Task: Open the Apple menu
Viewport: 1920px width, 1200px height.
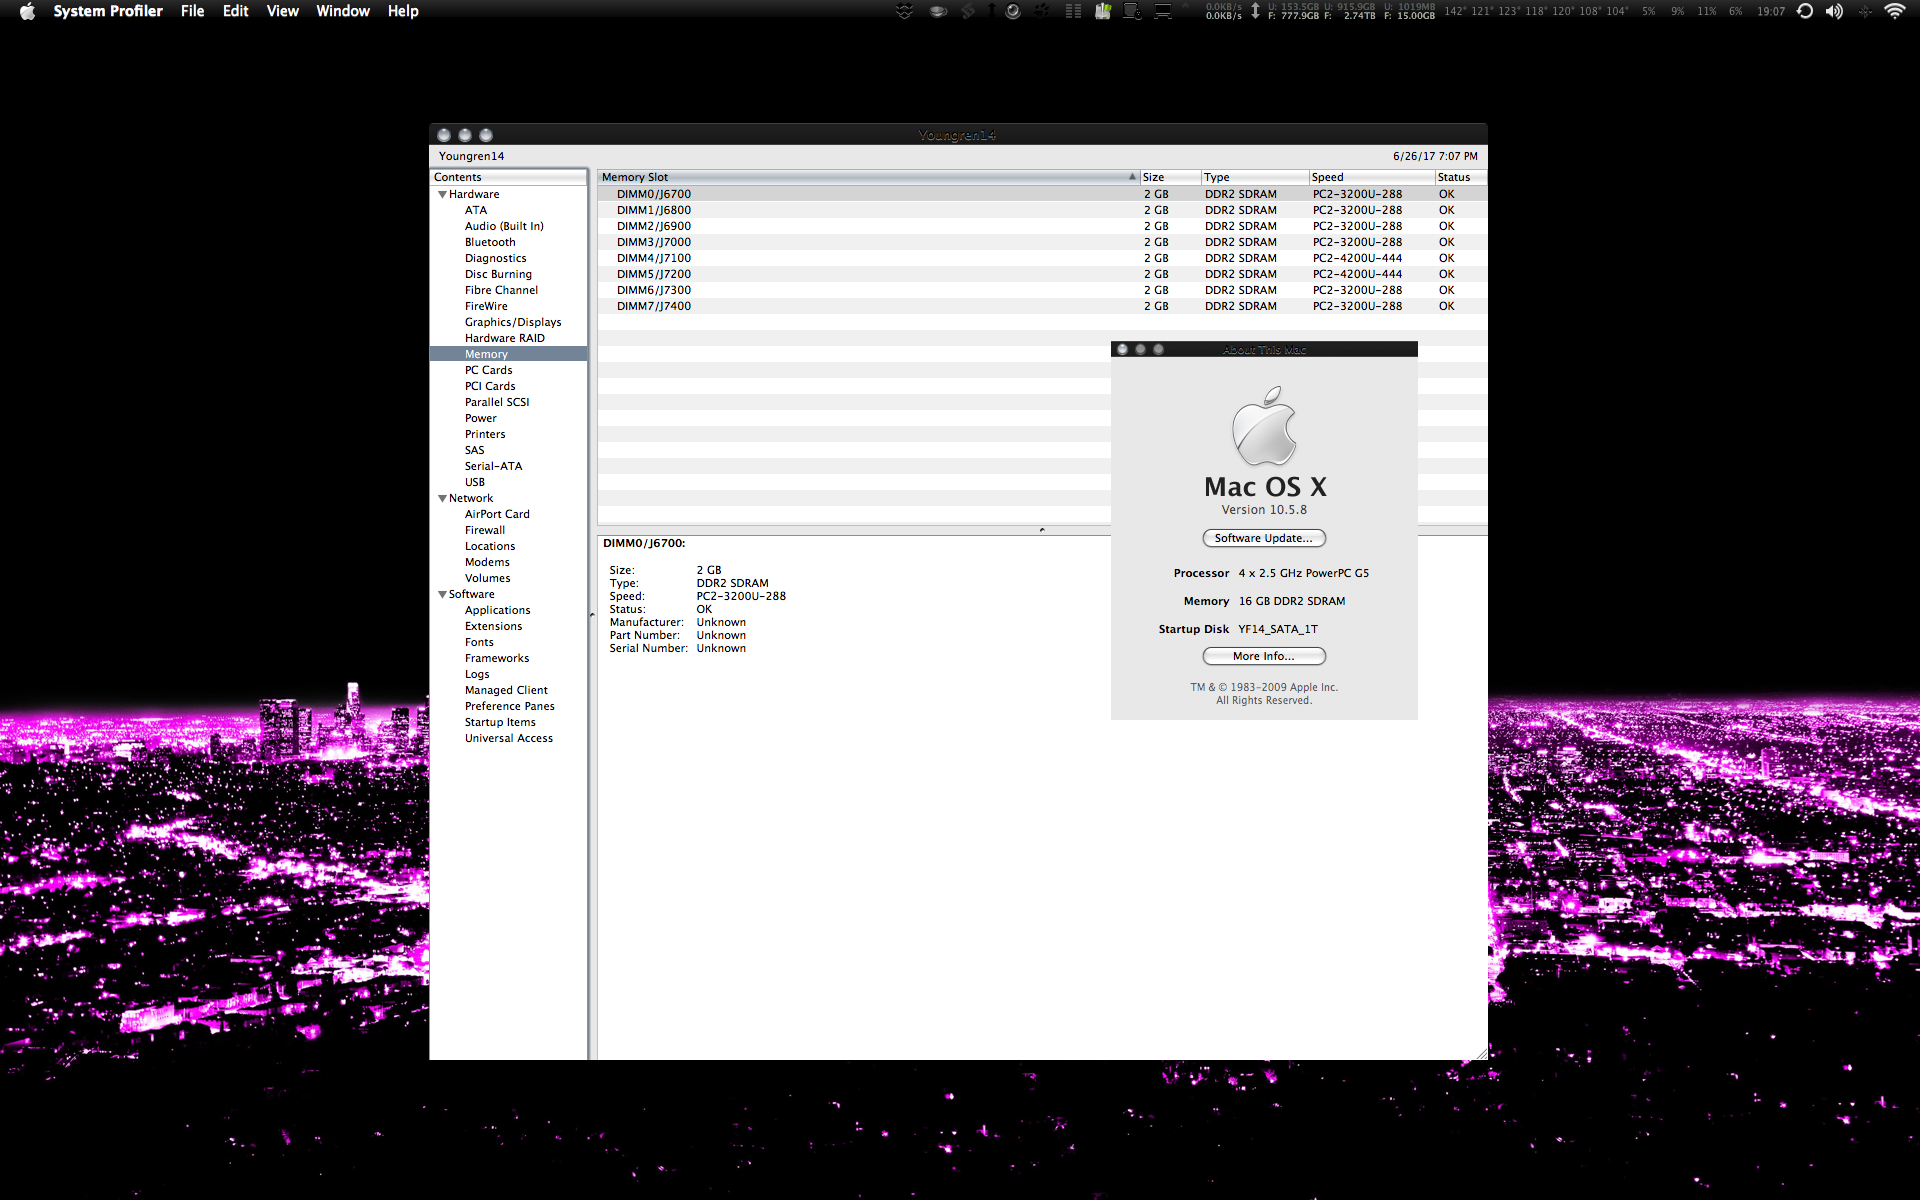Action: [x=27, y=11]
